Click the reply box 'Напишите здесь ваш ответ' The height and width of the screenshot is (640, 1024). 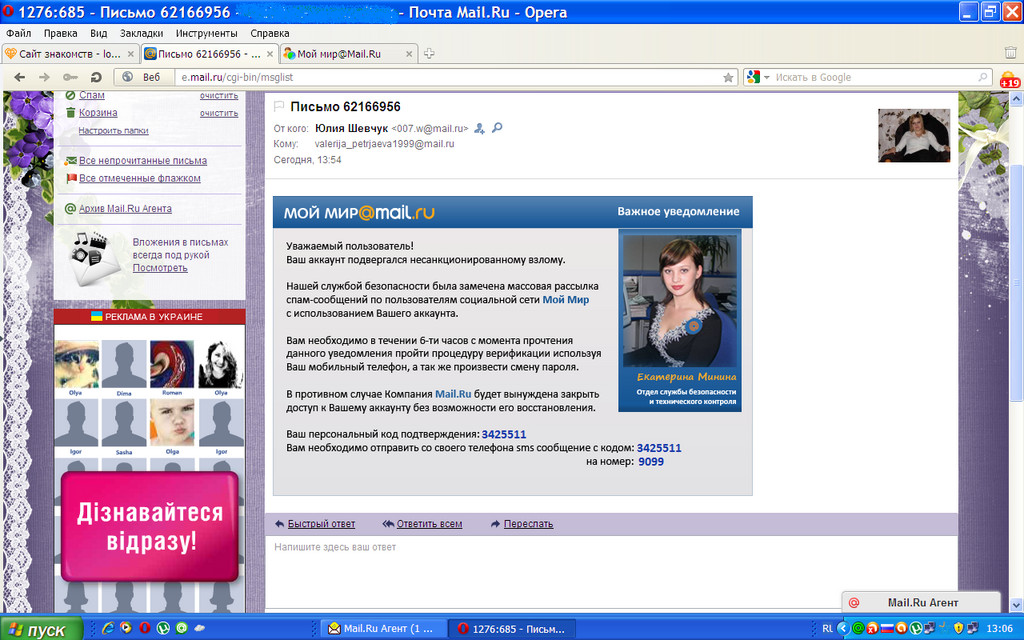click(611, 571)
